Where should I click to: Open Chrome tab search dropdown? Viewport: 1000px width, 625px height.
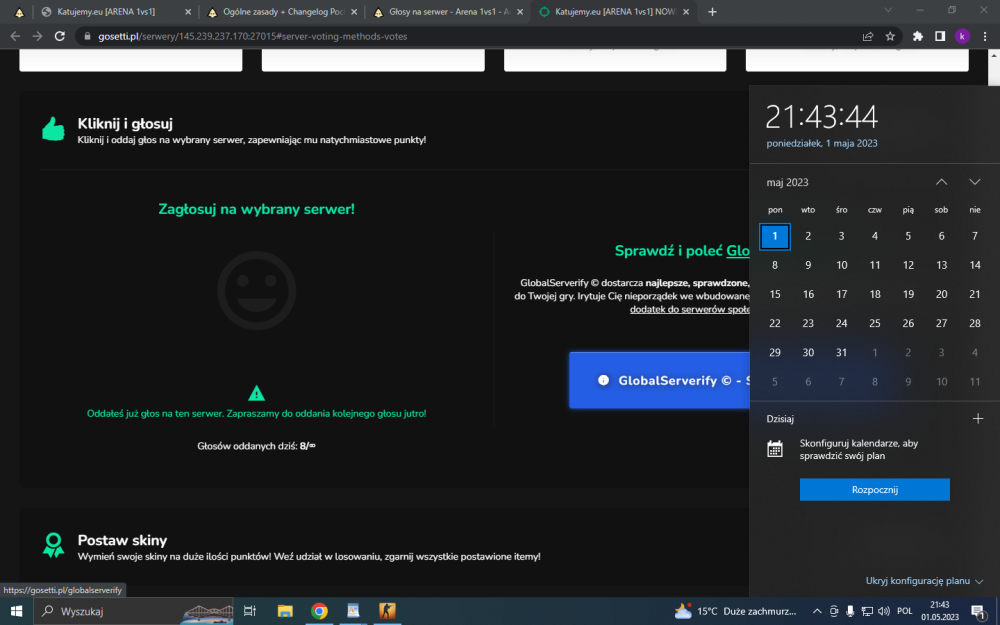point(888,10)
